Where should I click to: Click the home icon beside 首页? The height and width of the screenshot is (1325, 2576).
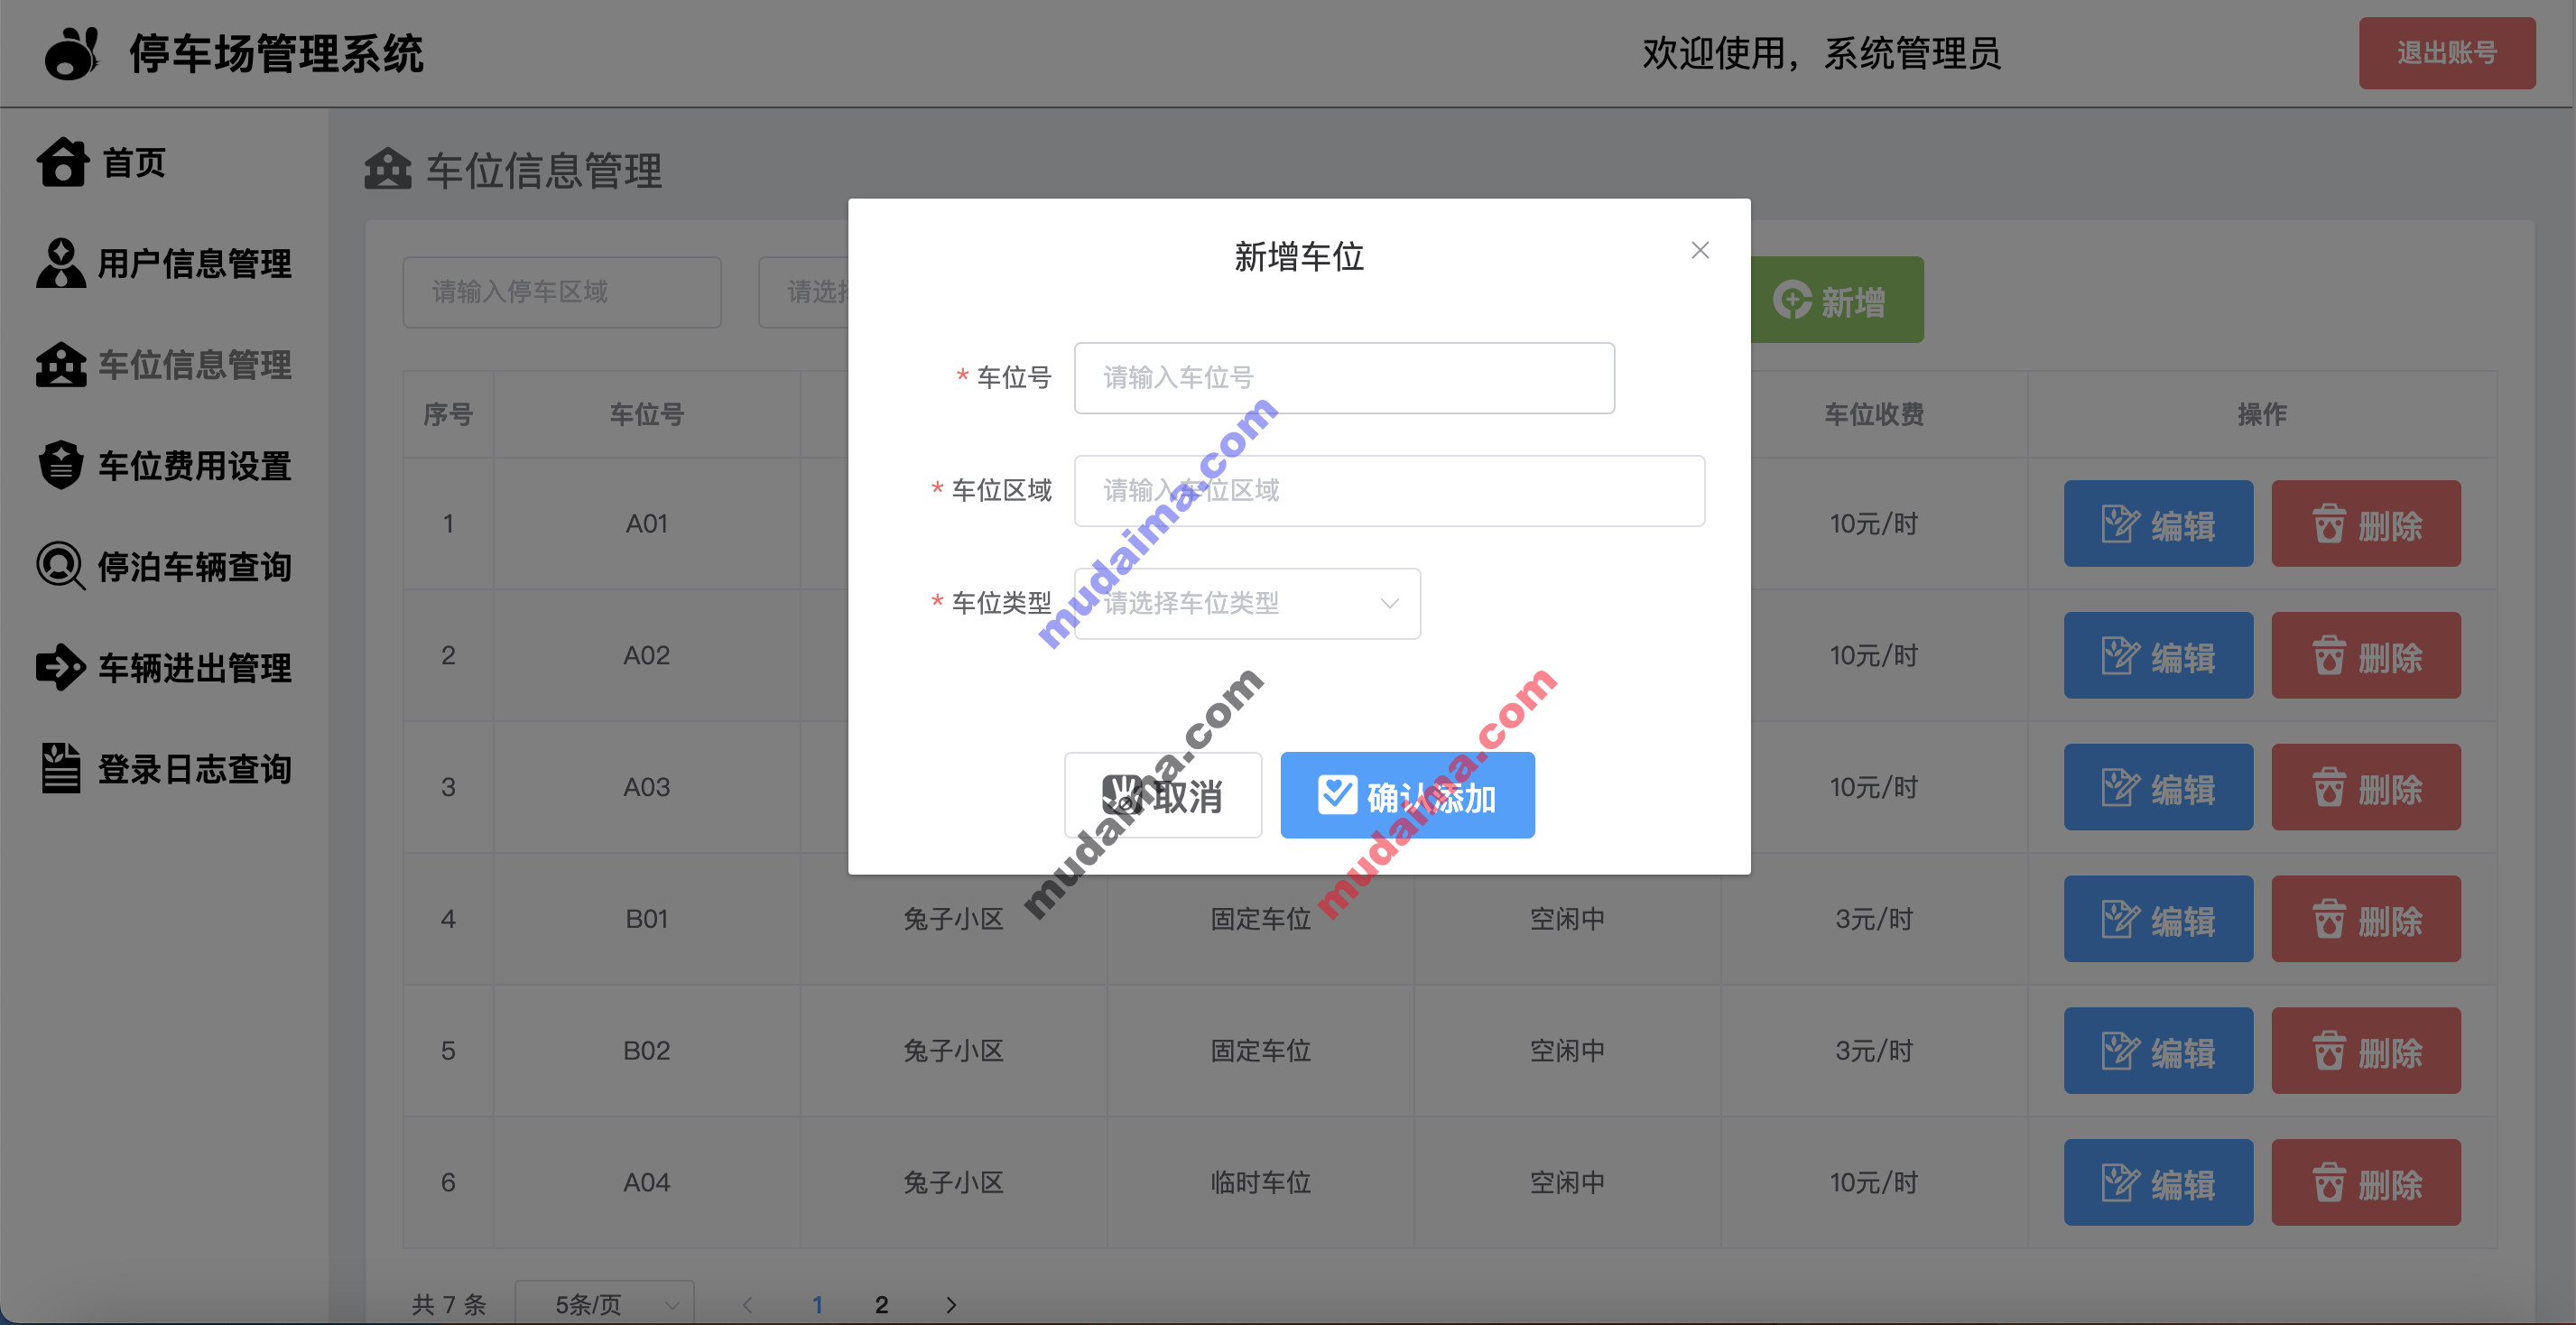[62, 162]
